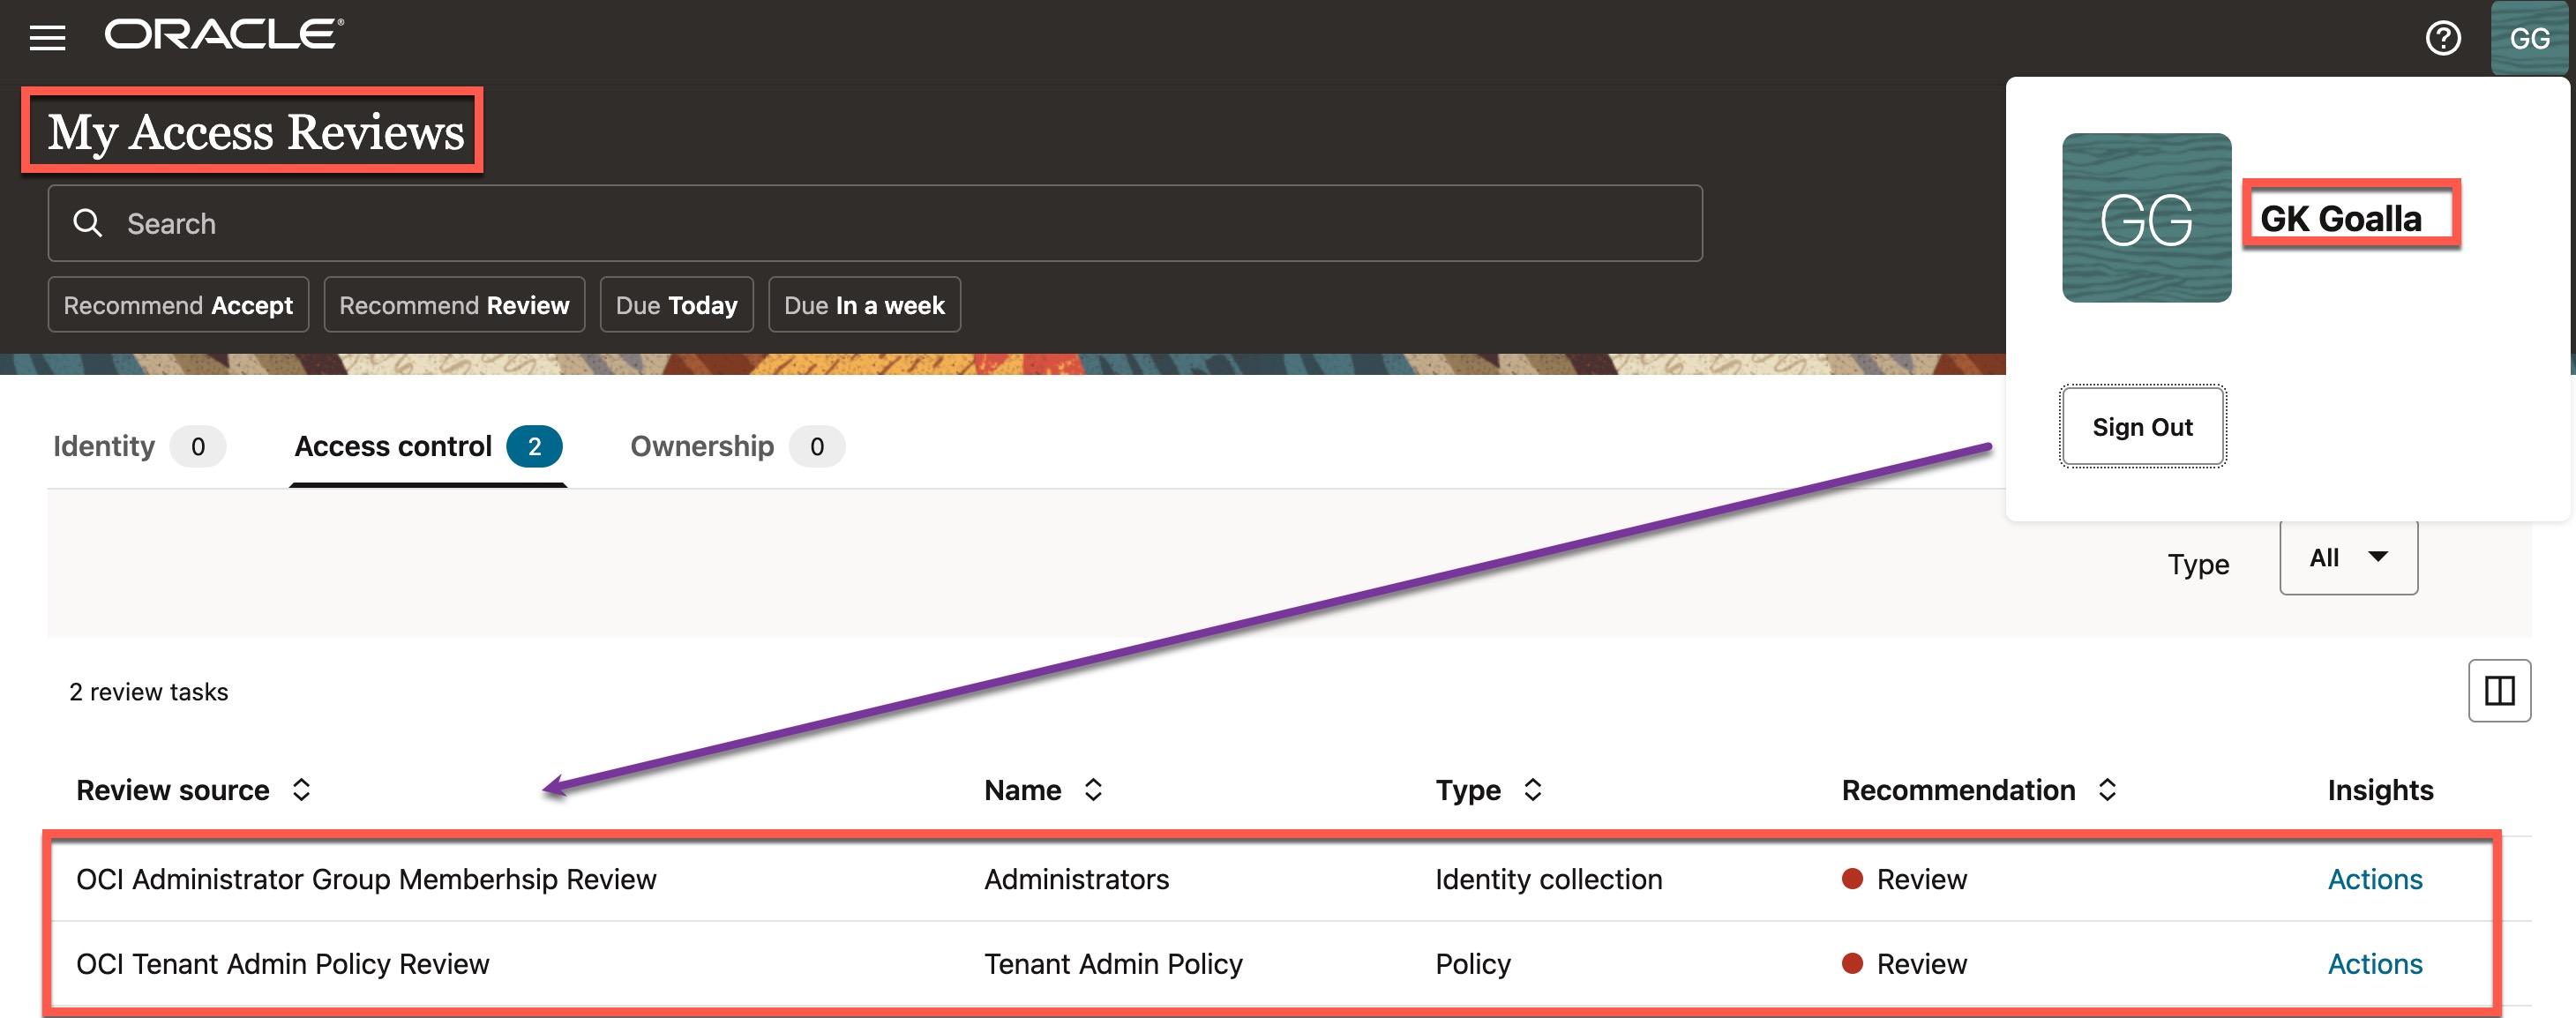2576x1018 pixels.
Task: Sort by Type column arrows
Action: pos(1532,790)
